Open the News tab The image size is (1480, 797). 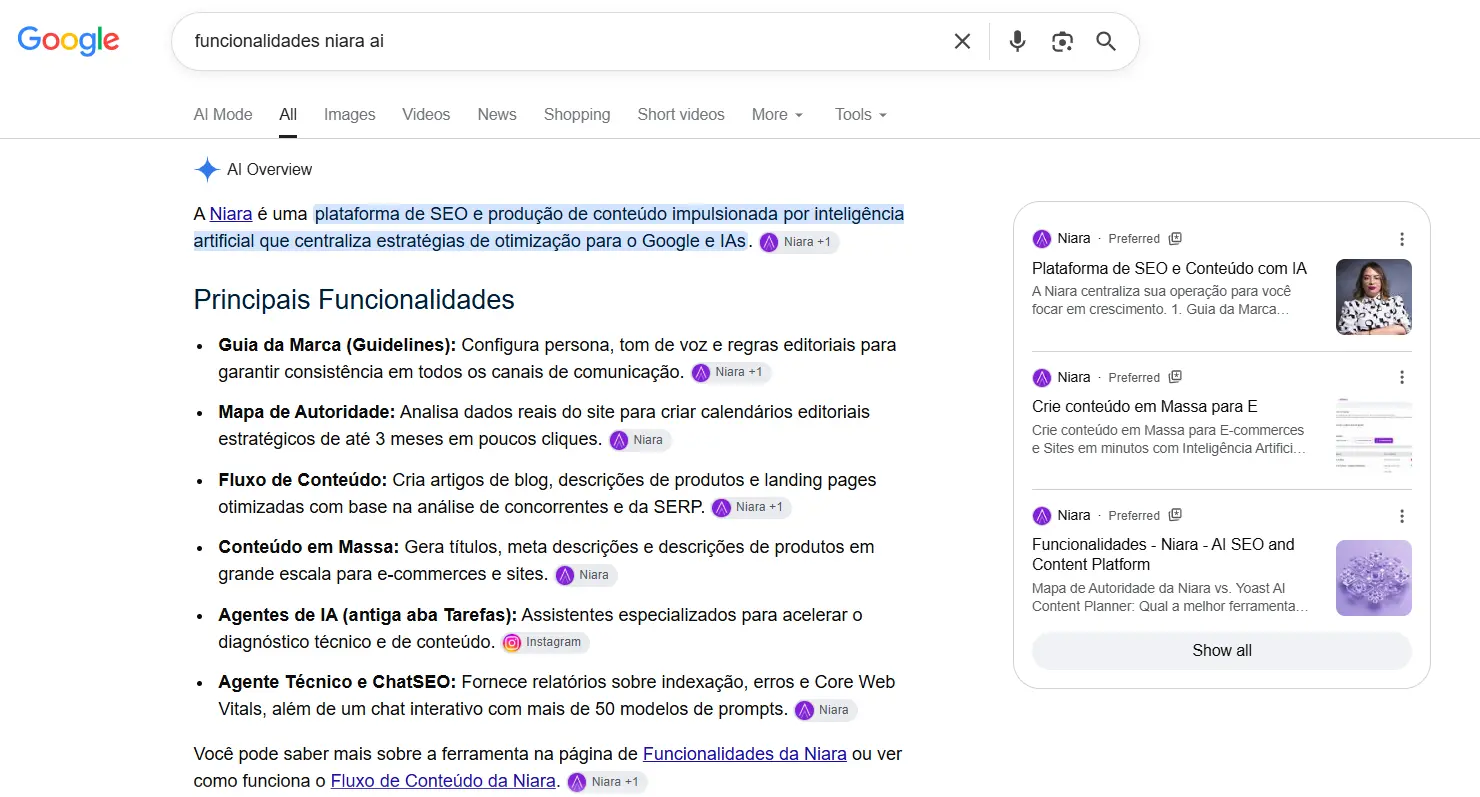[x=497, y=115]
